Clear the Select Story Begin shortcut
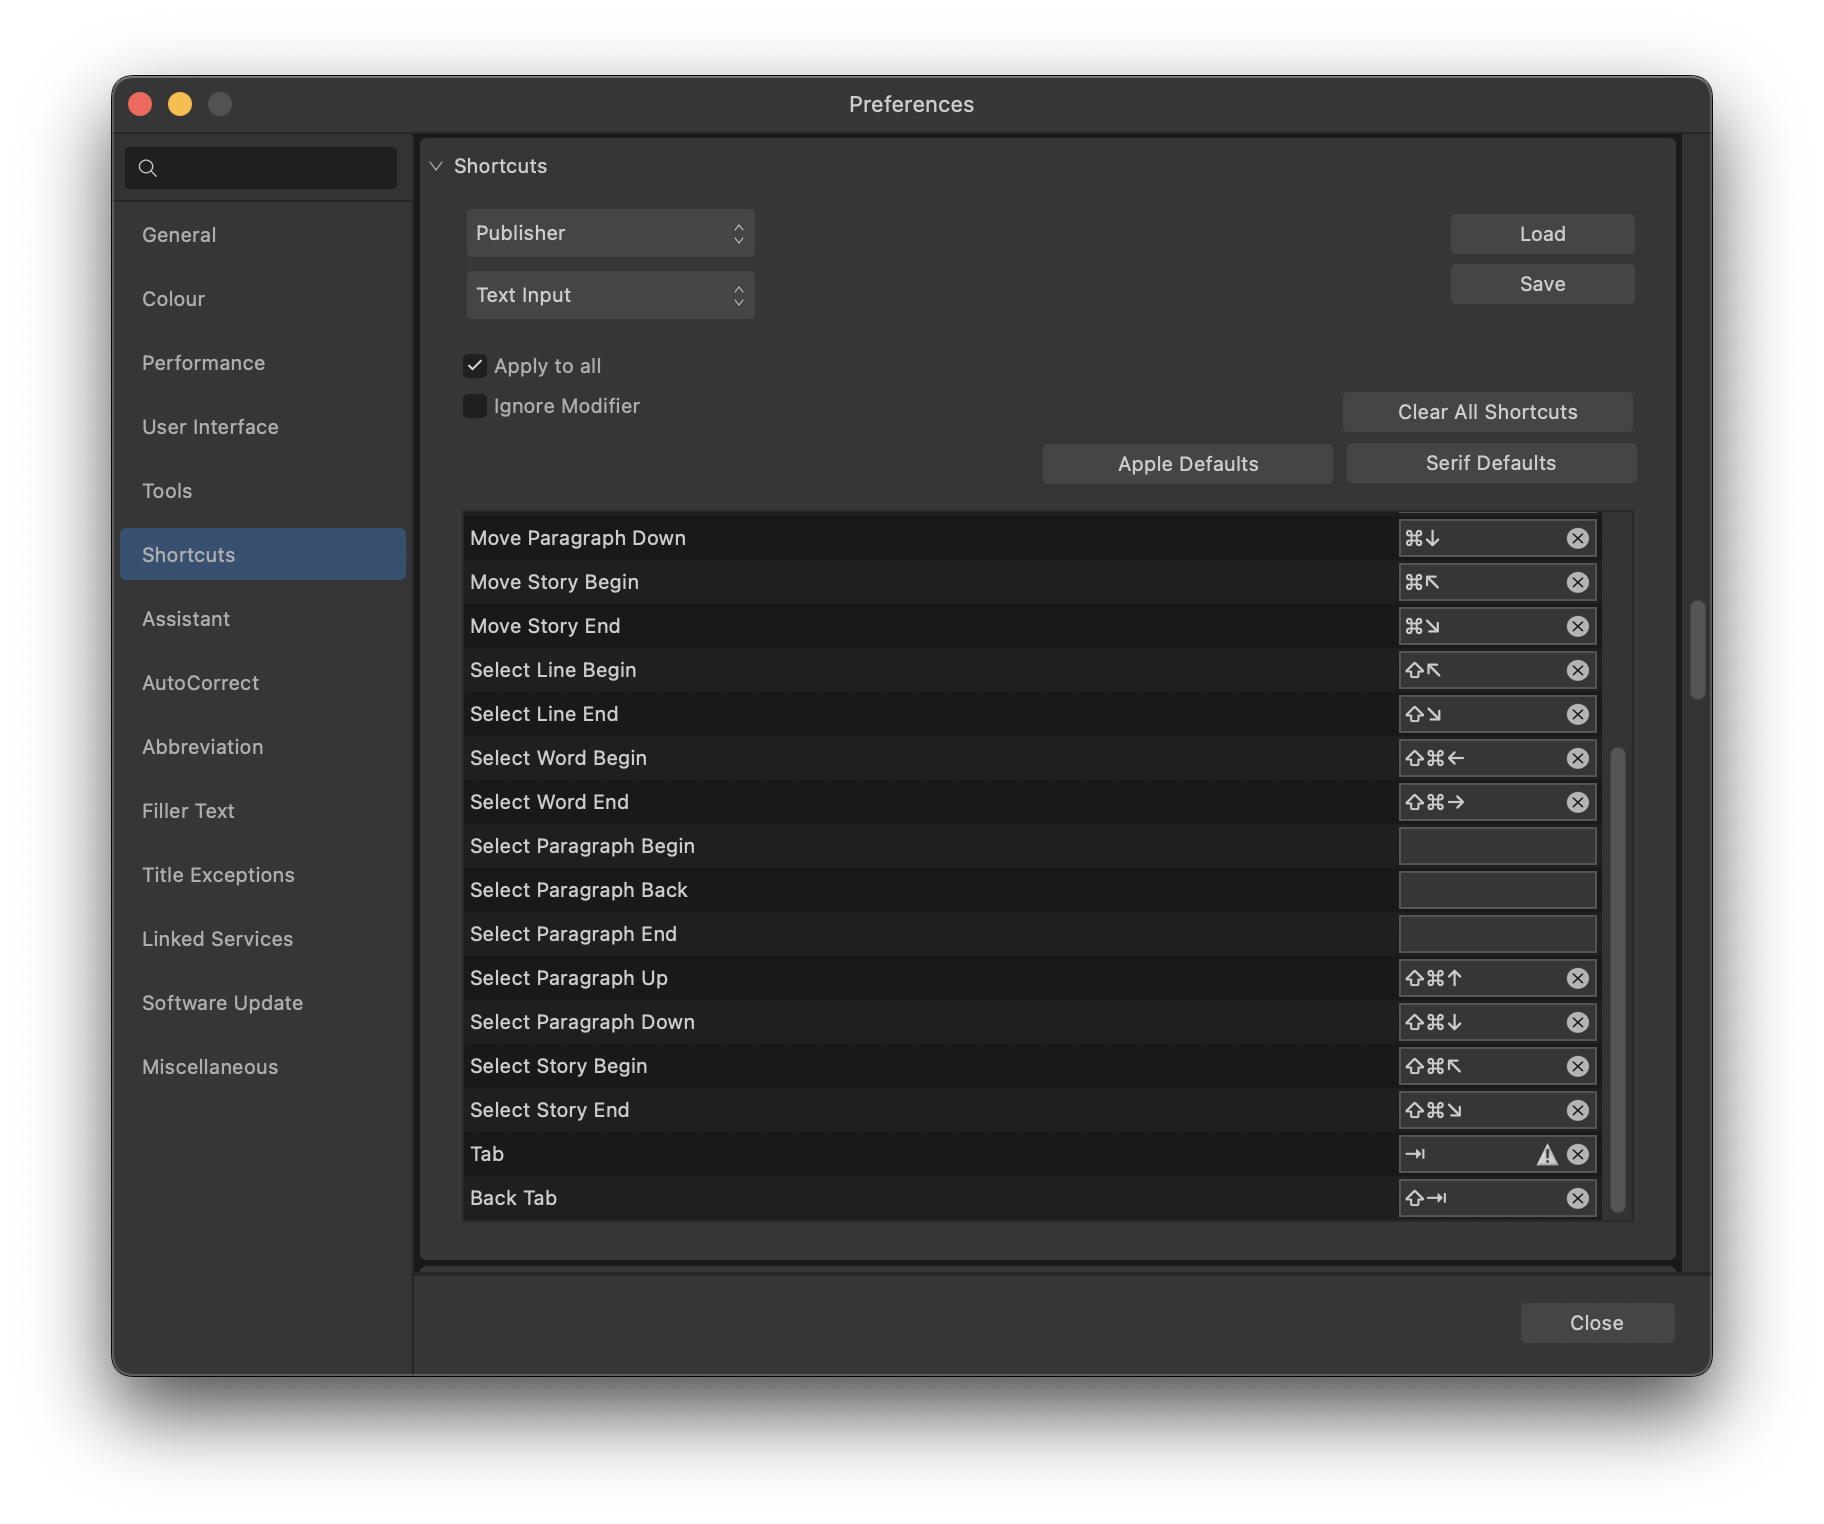 point(1578,1066)
